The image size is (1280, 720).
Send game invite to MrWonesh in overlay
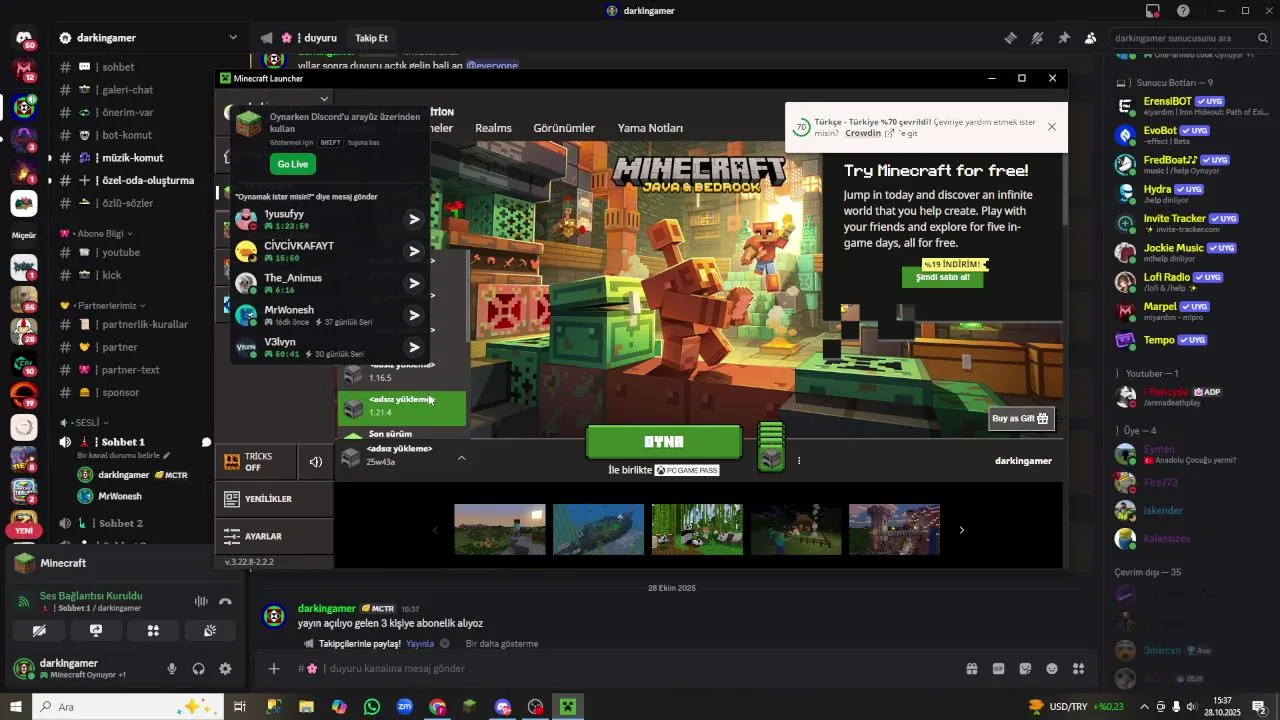pos(414,315)
